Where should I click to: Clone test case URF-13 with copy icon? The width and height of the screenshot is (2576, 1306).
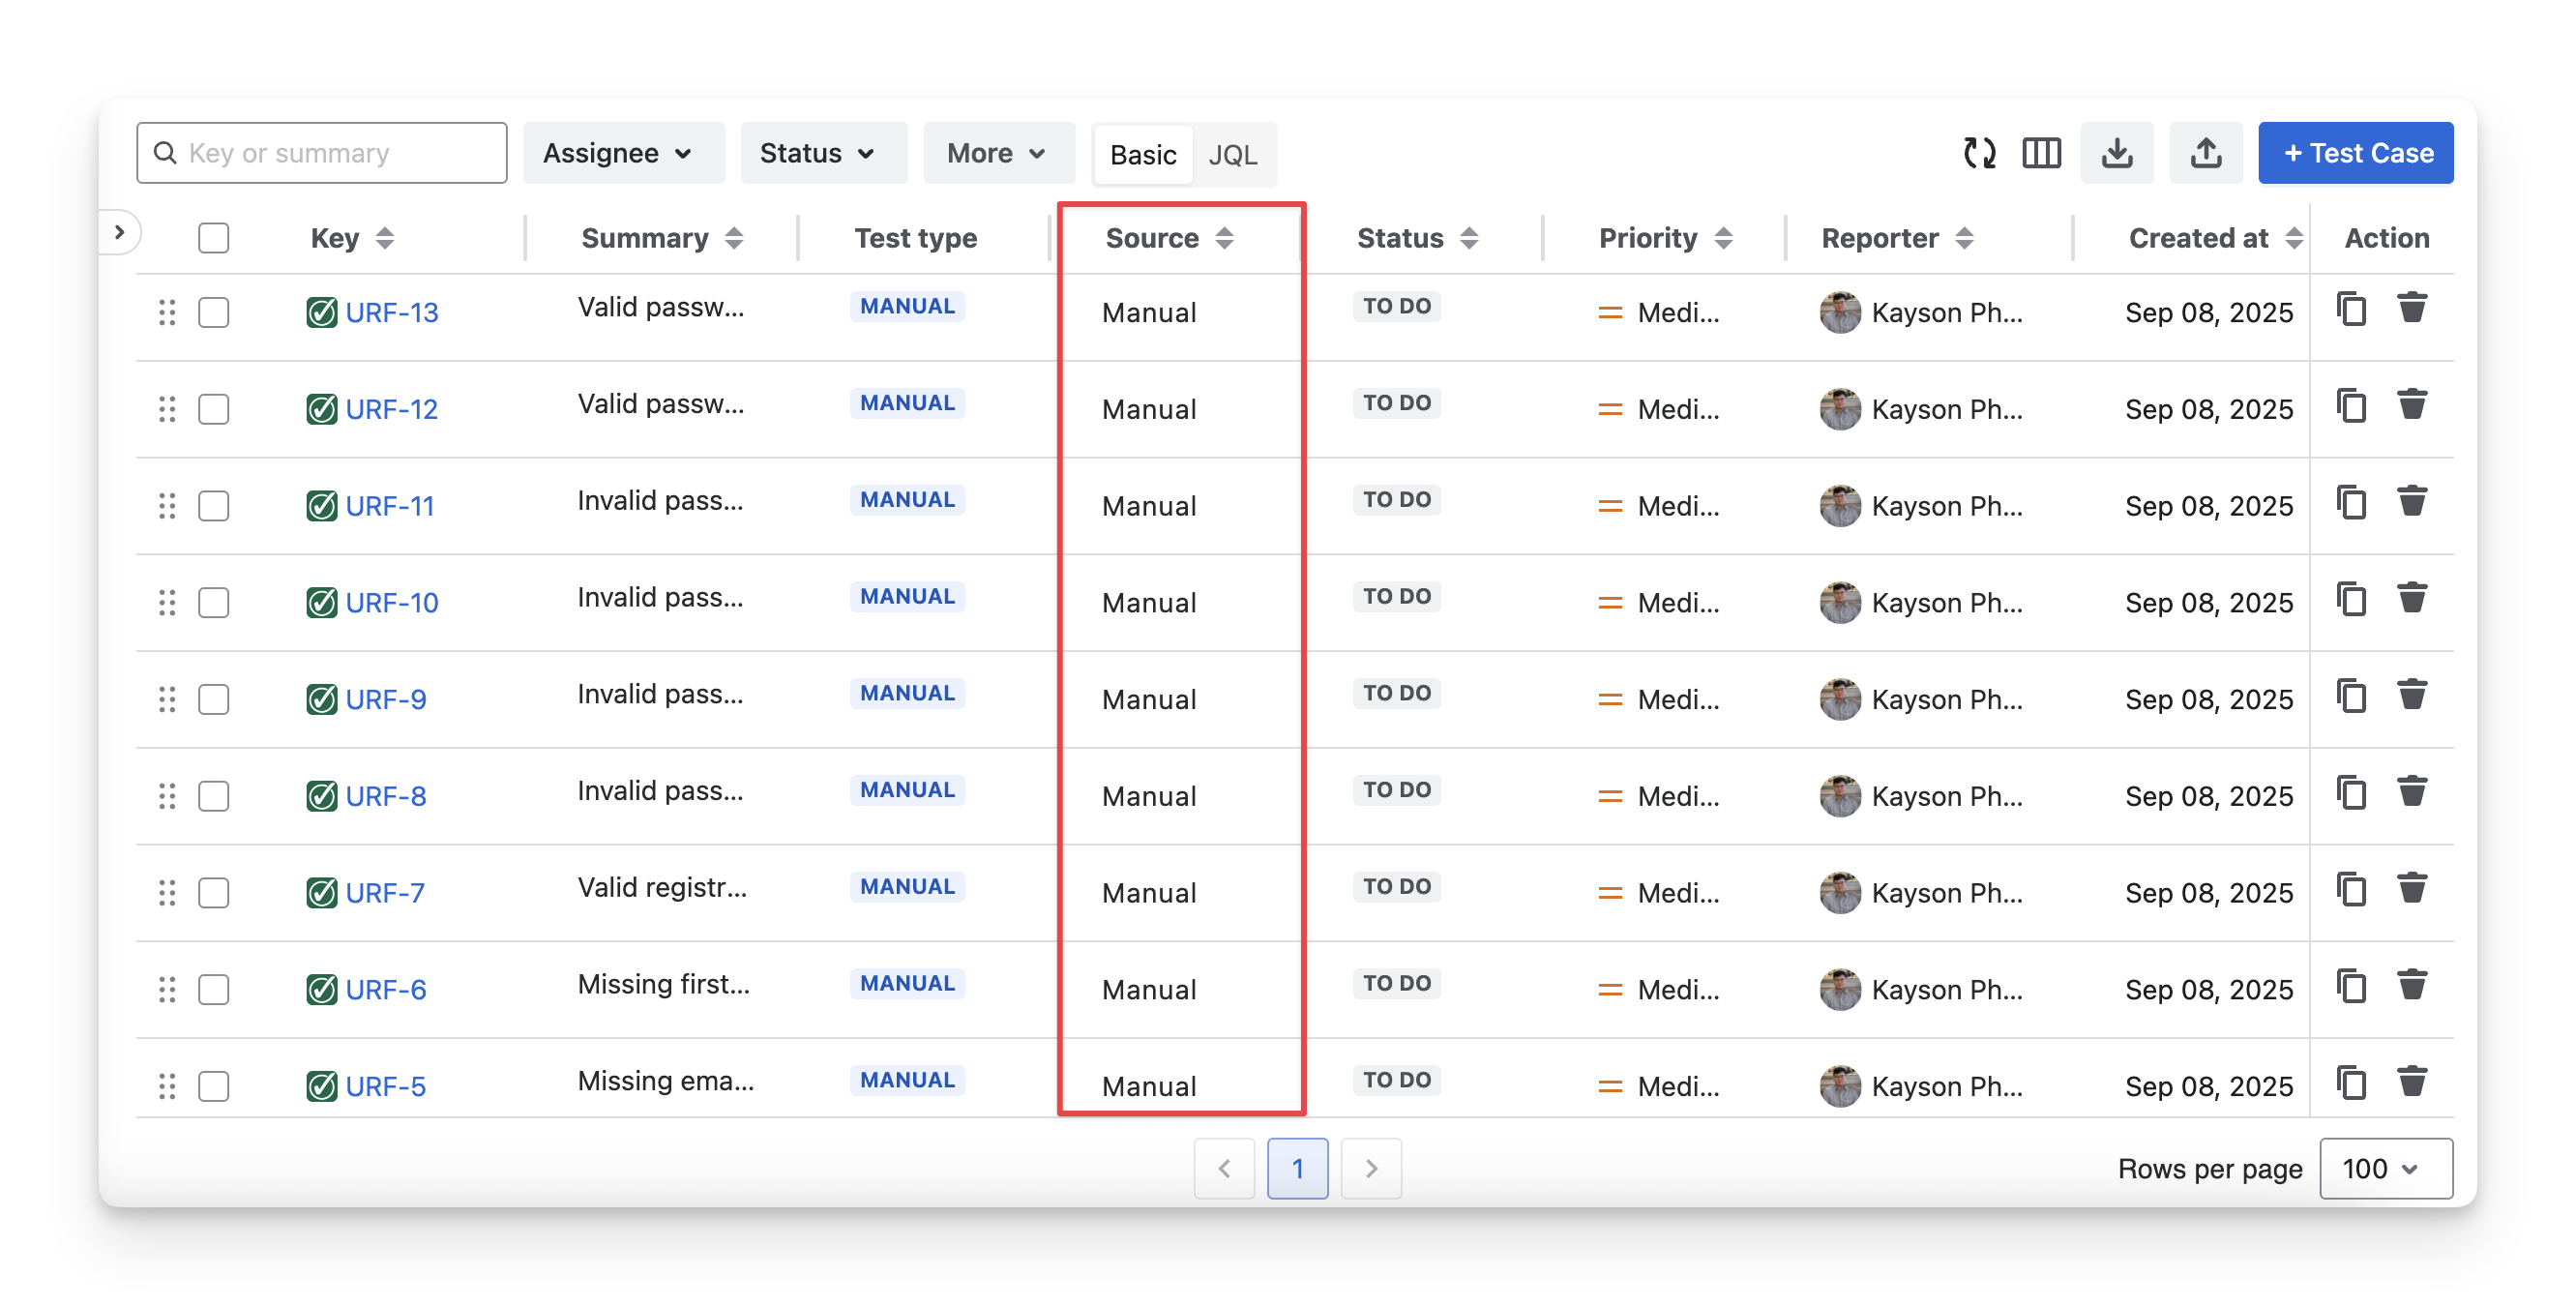point(2350,309)
